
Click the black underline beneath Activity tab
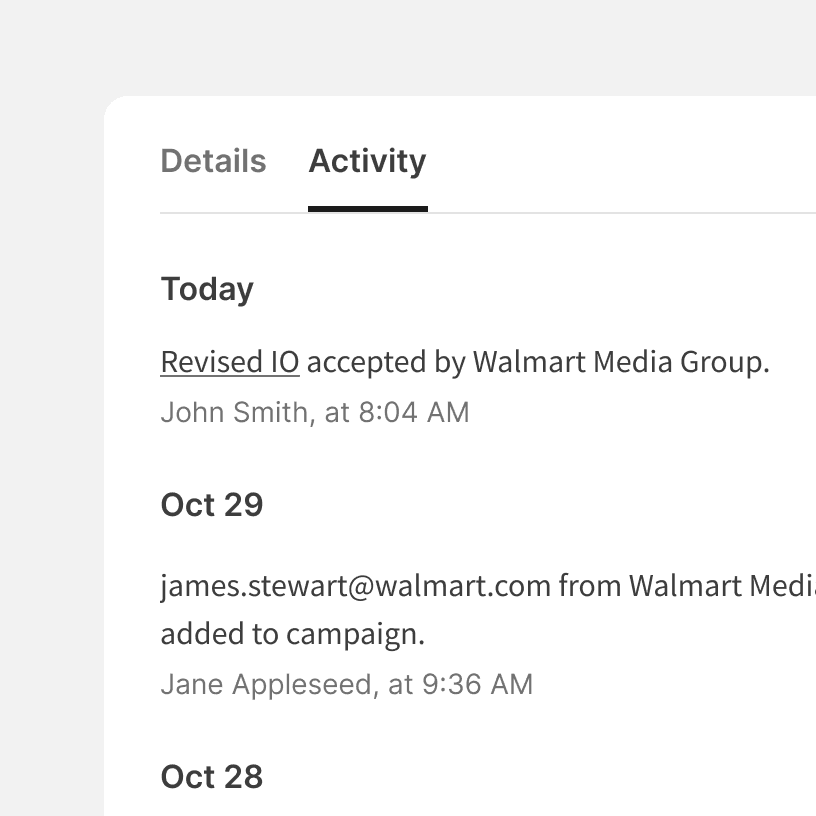(x=367, y=209)
